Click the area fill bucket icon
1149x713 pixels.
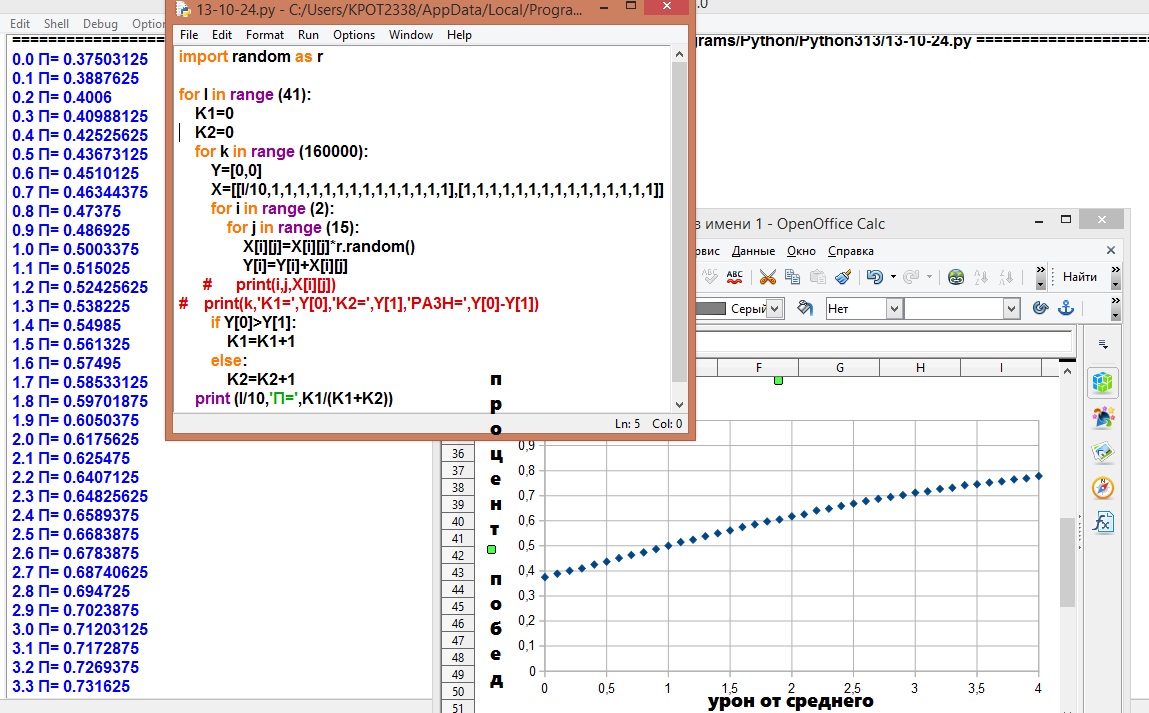click(x=806, y=310)
